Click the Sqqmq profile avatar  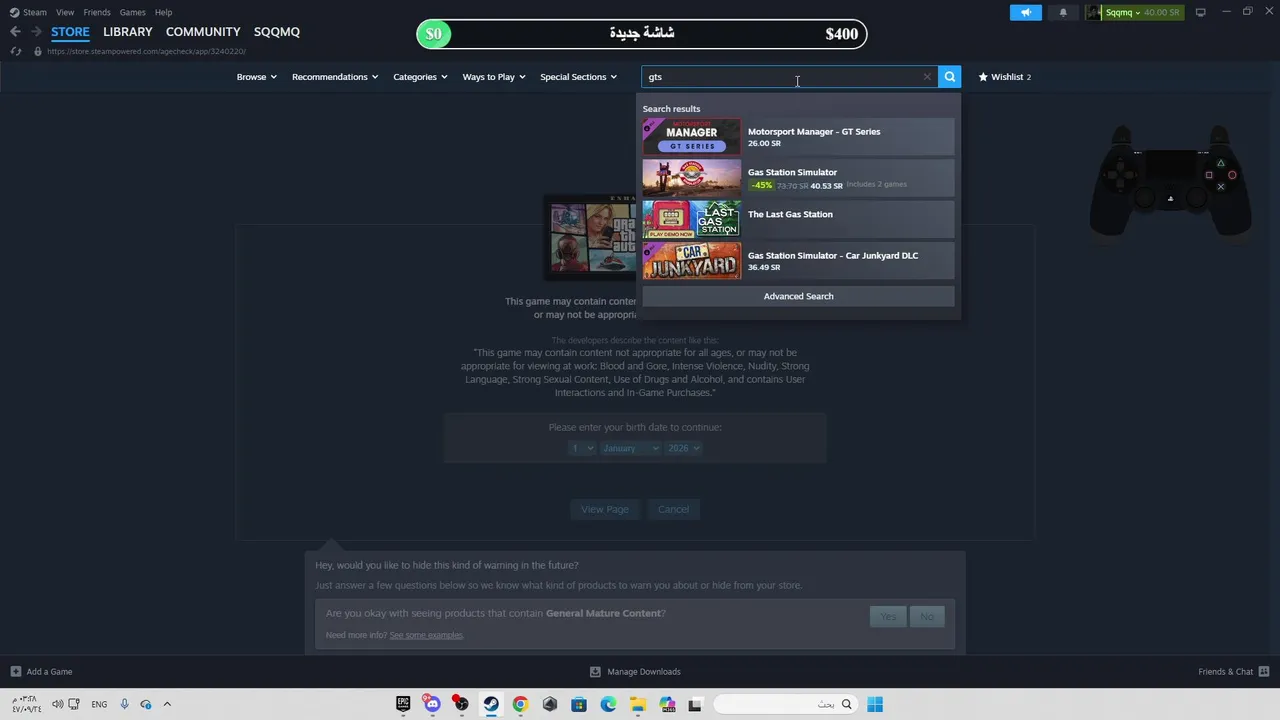coord(1094,12)
